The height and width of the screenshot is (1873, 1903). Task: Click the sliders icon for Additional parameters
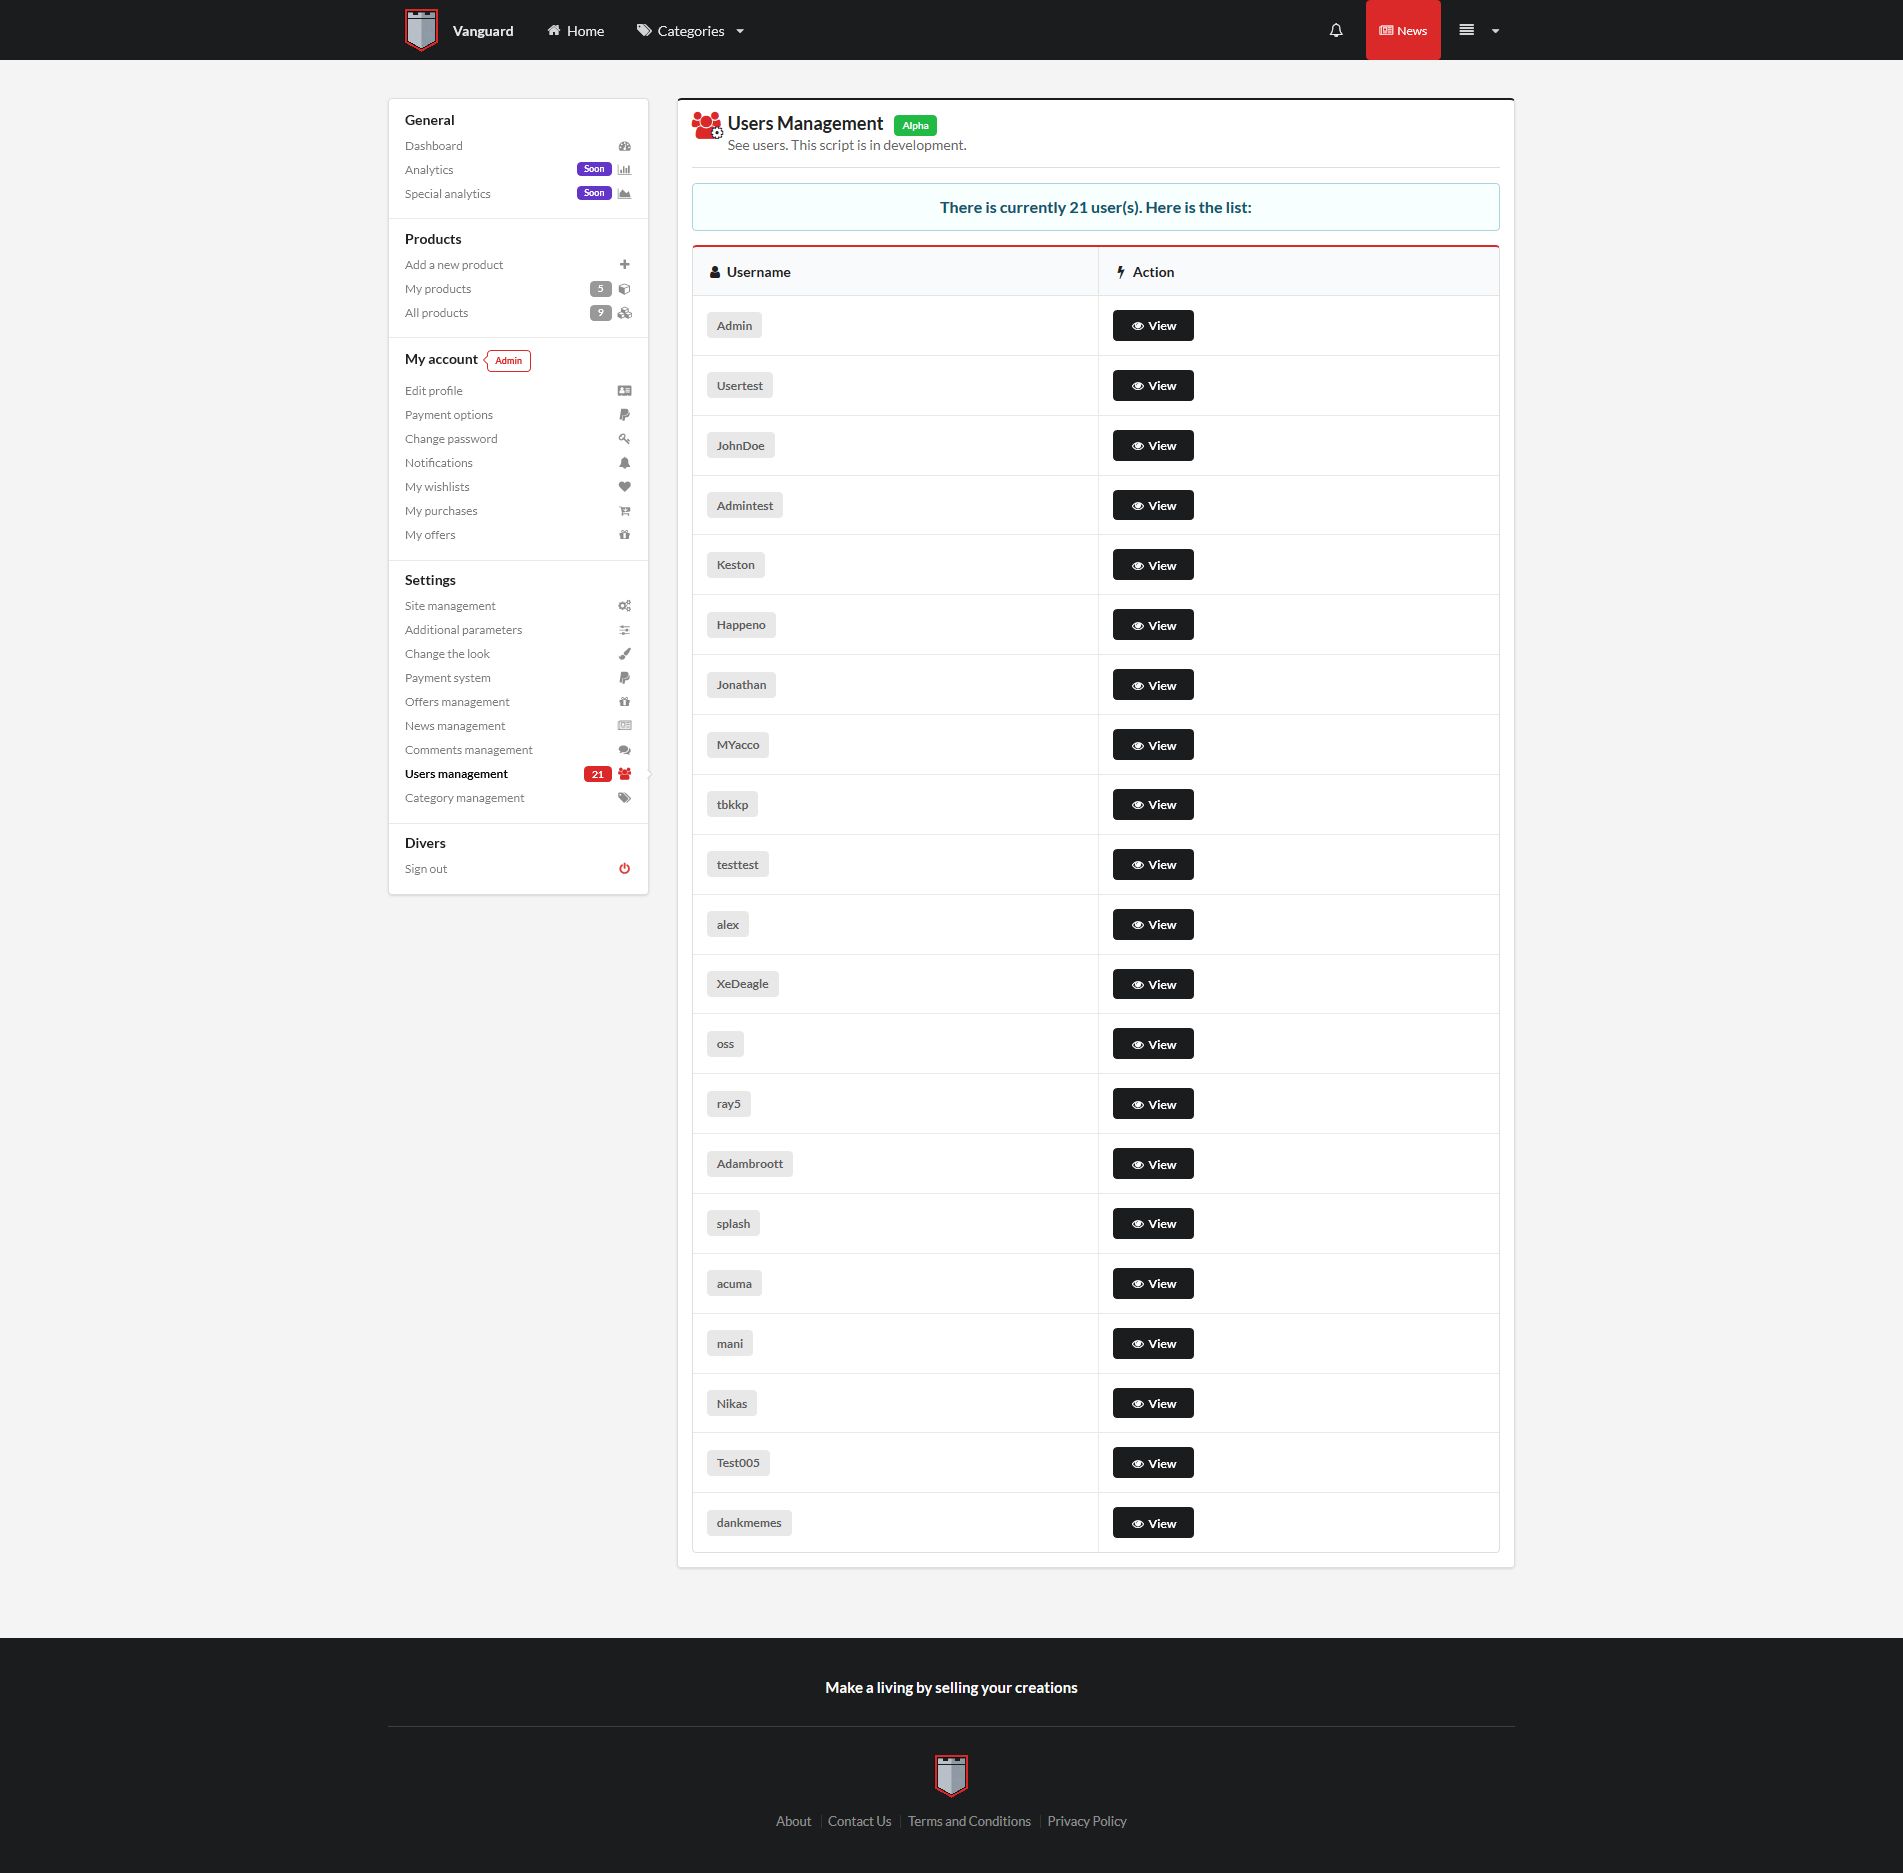click(x=624, y=630)
